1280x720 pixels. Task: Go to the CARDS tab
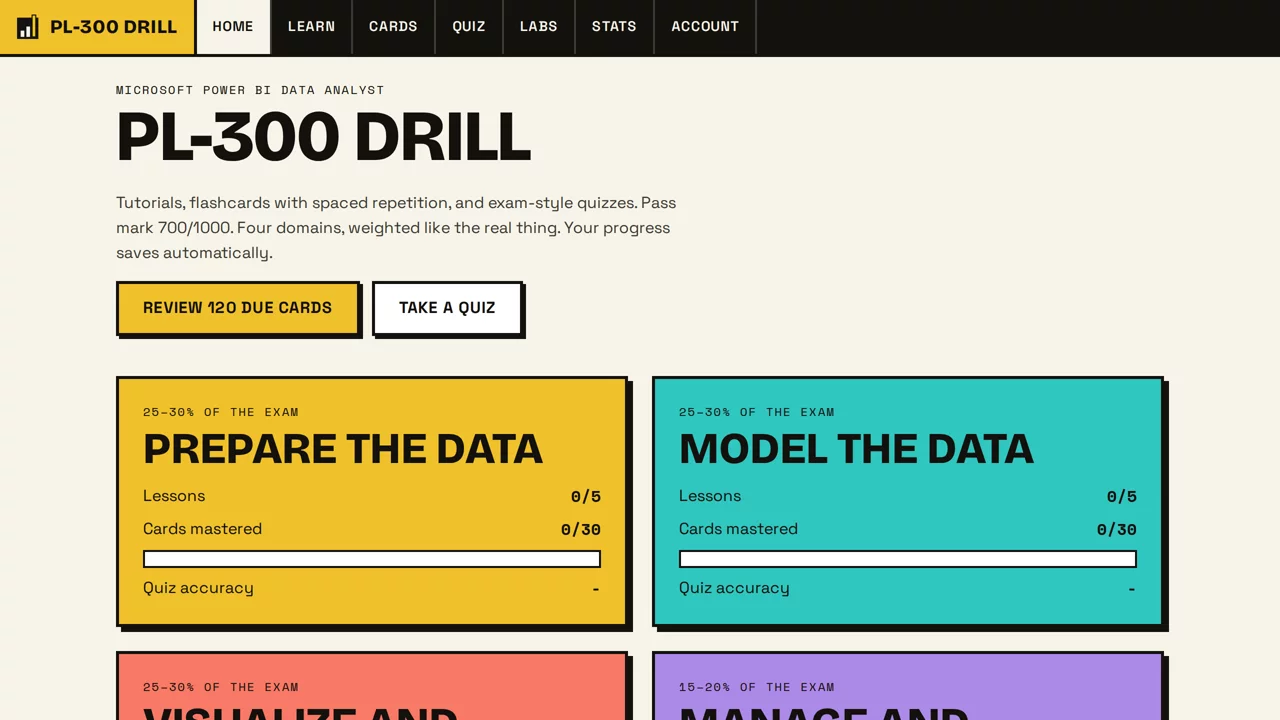pos(393,27)
